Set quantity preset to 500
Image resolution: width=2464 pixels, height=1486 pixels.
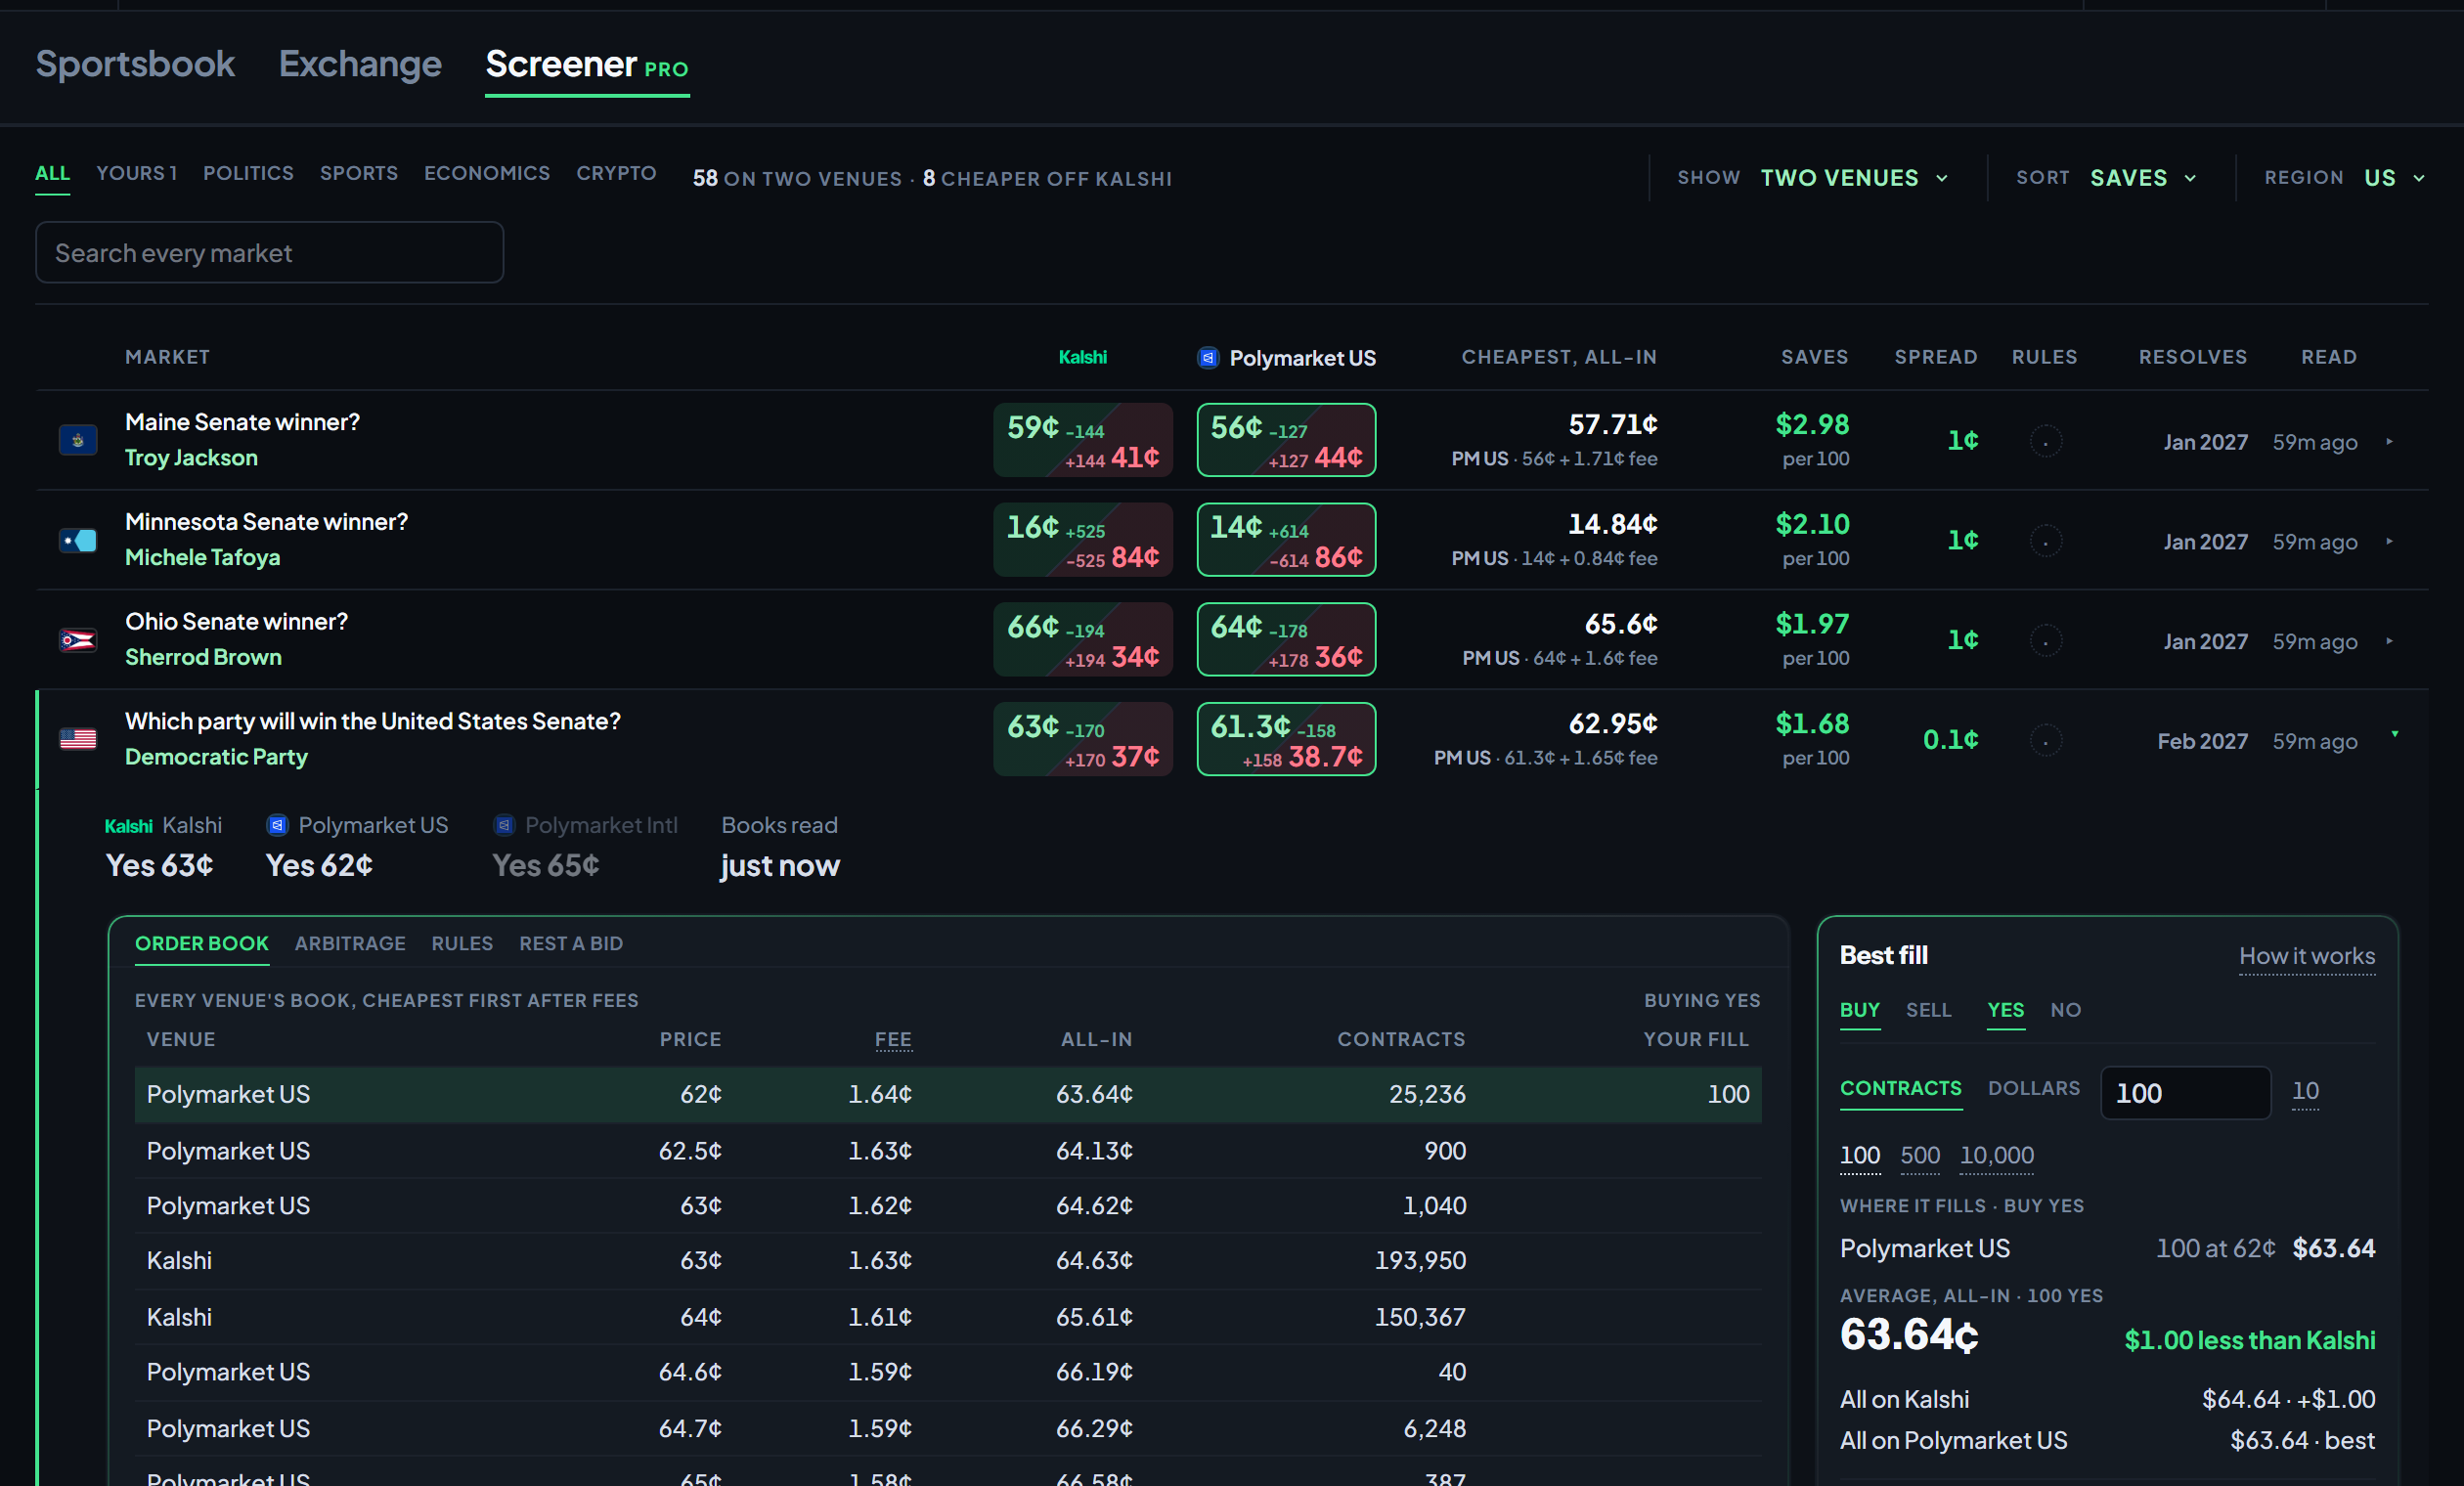(1920, 1156)
